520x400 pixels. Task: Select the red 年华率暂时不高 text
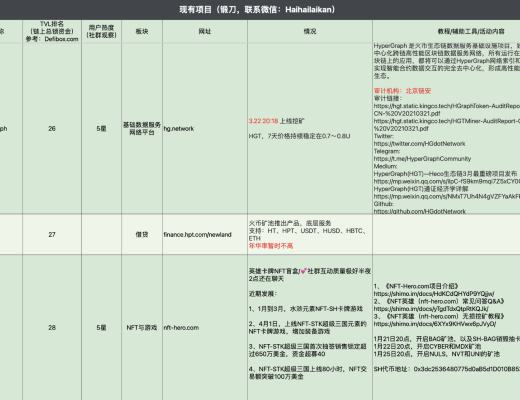(271, 246)
